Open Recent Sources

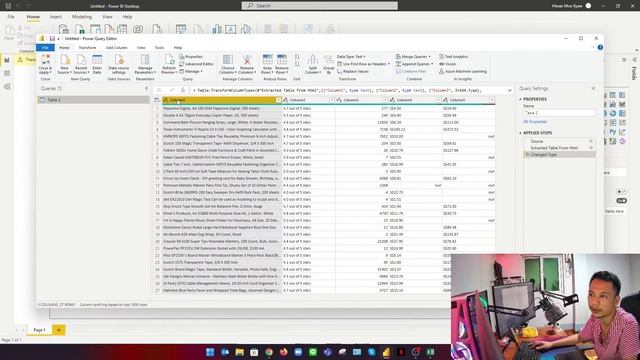[81, 64]
